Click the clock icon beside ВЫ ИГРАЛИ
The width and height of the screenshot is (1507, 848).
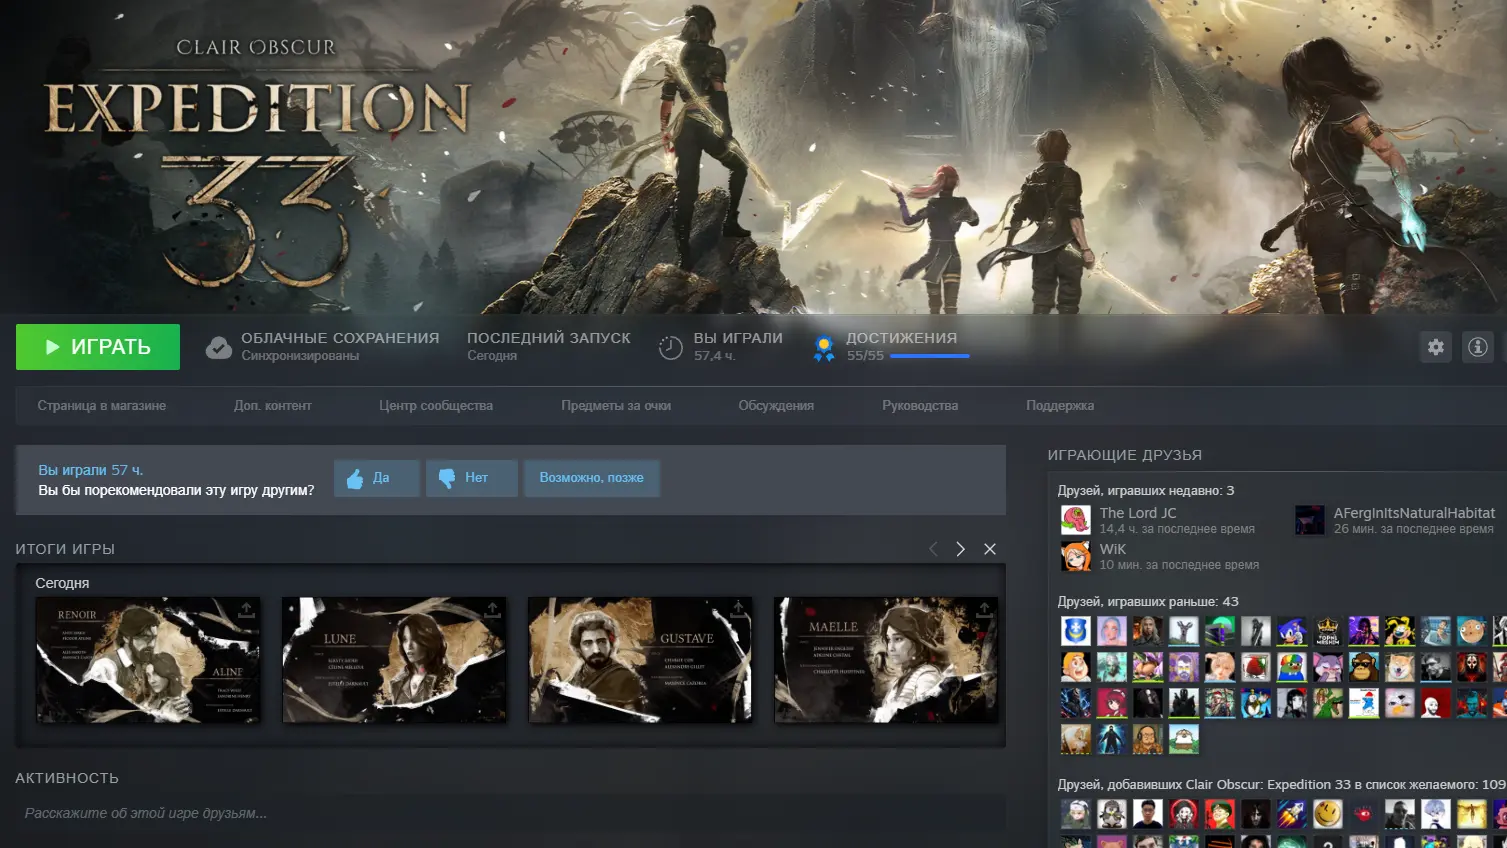[x=670, y=347]
